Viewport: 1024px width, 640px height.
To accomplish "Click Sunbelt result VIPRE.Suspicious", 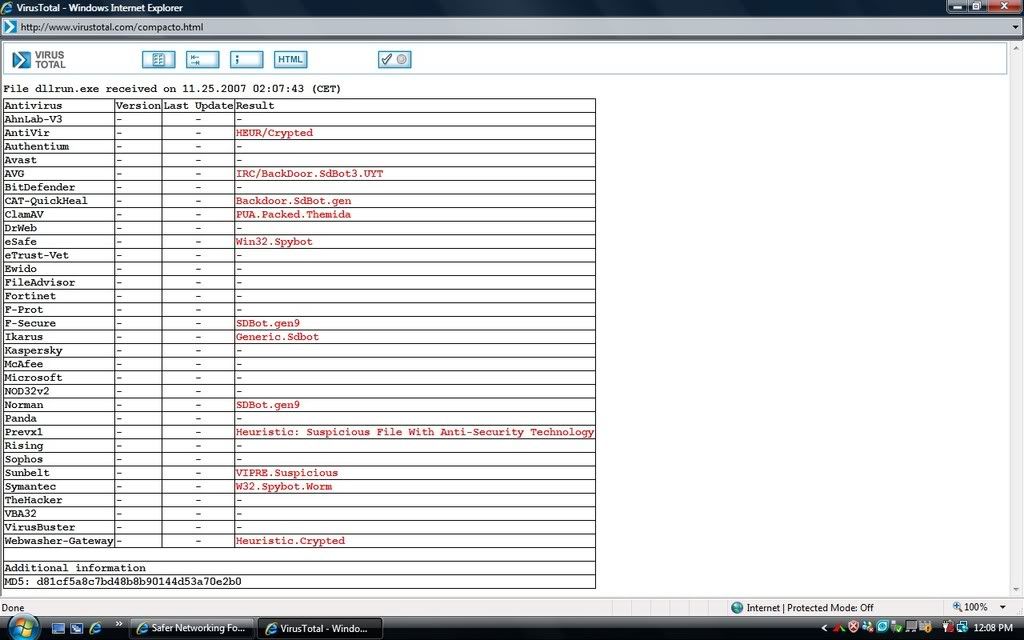I will pyautogui.click(x=287, y=473).
